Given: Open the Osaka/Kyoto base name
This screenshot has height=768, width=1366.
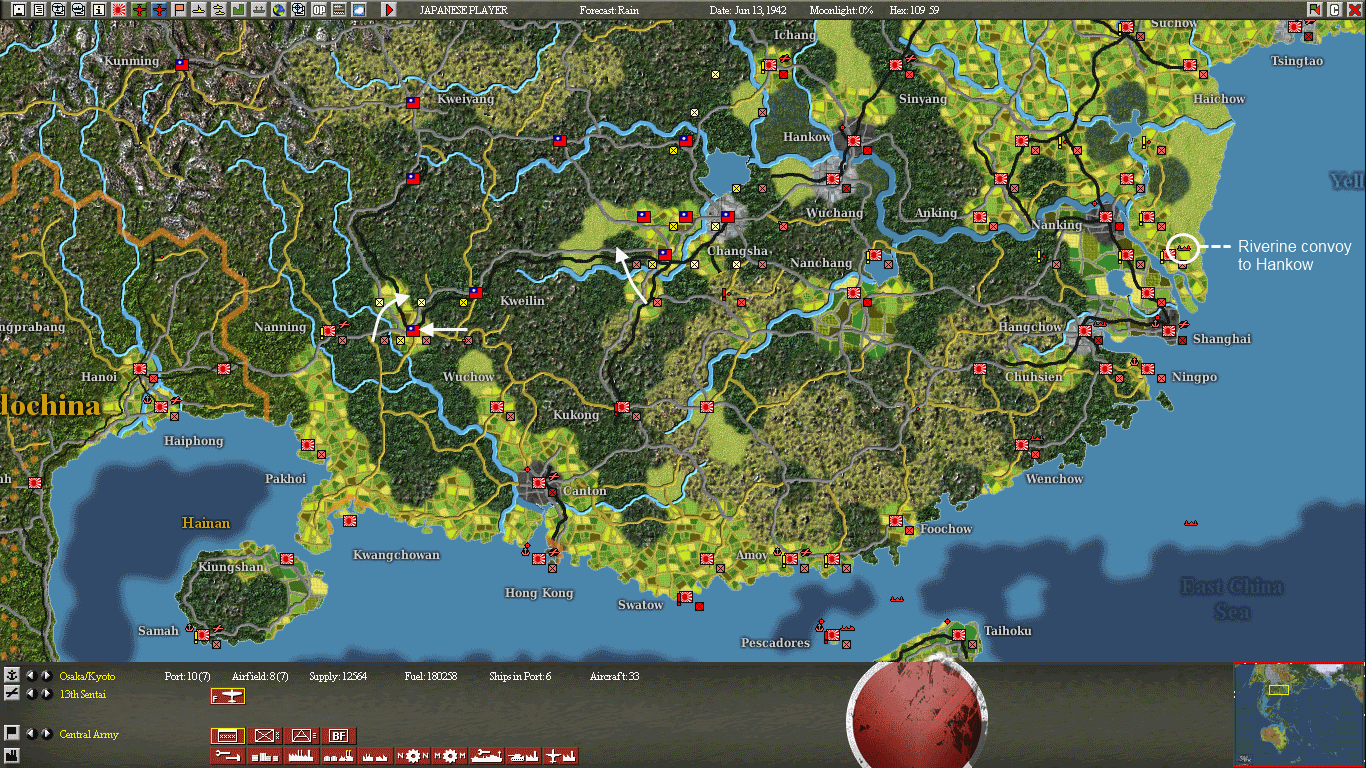Looking at the screenshot, I should [x=87, y=677].
